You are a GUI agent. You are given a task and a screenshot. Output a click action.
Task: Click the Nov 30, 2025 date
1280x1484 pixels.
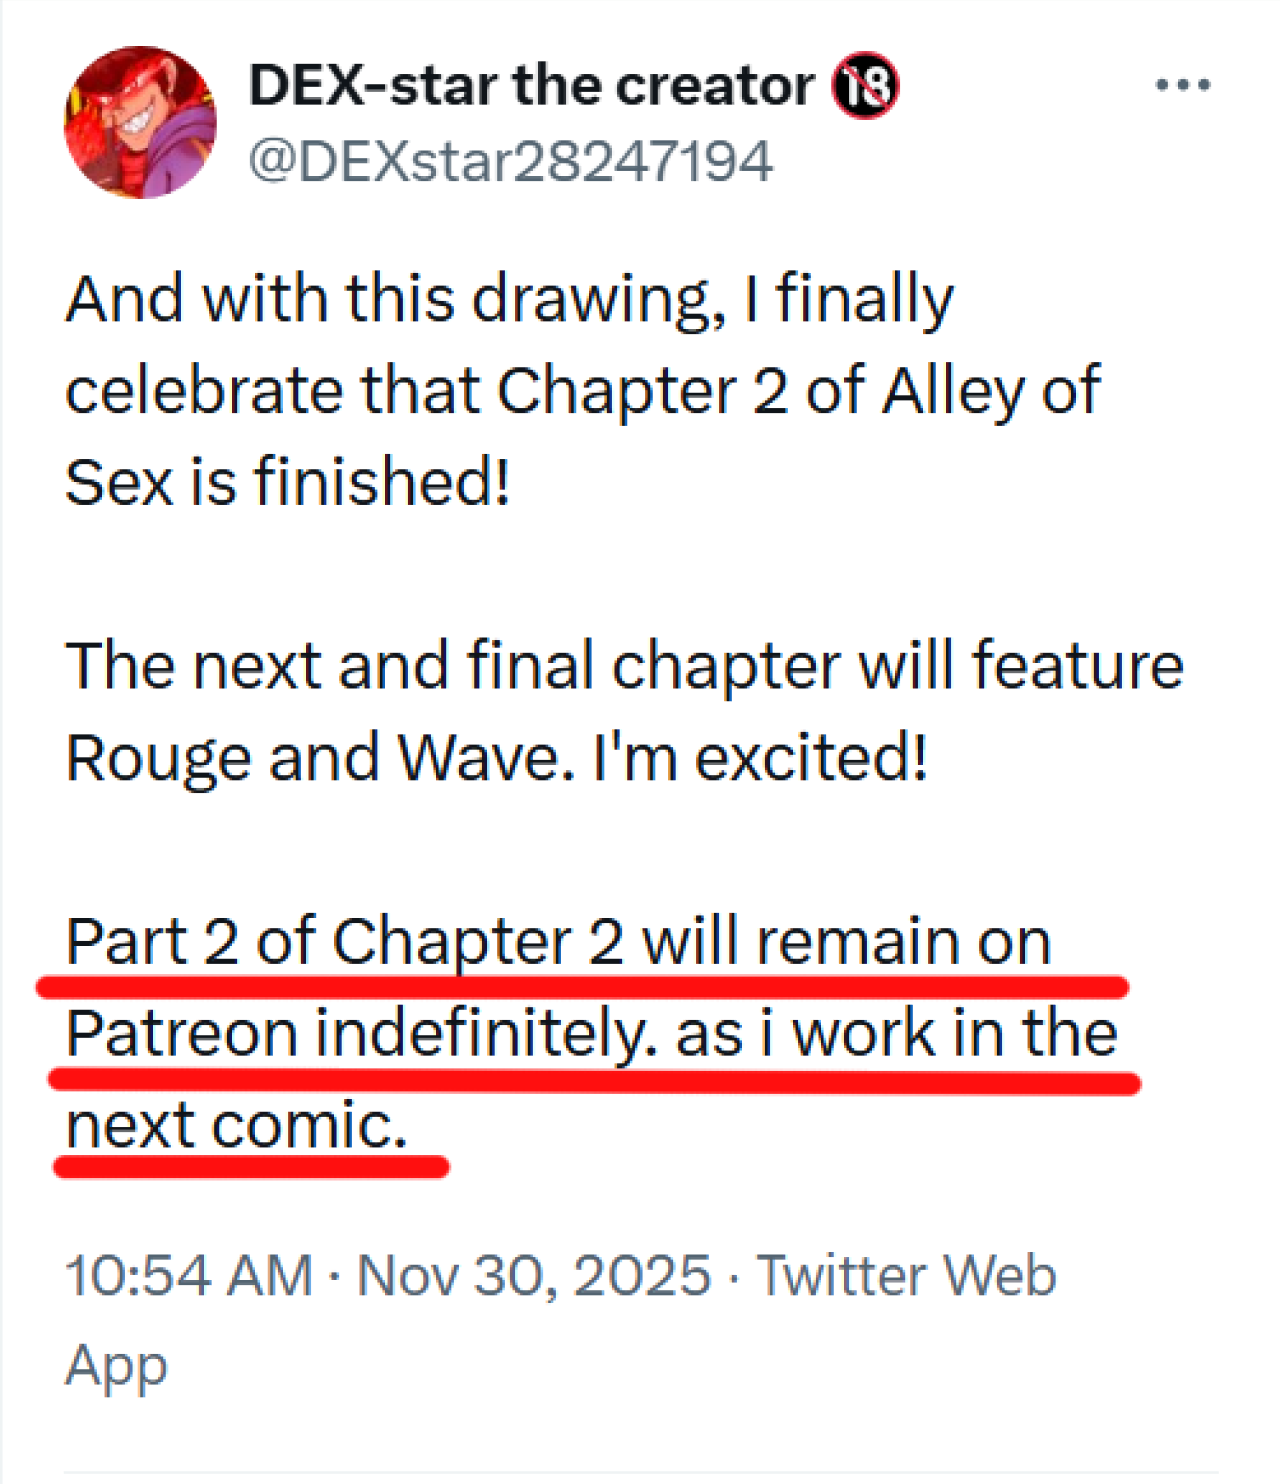click(534, 1276)
